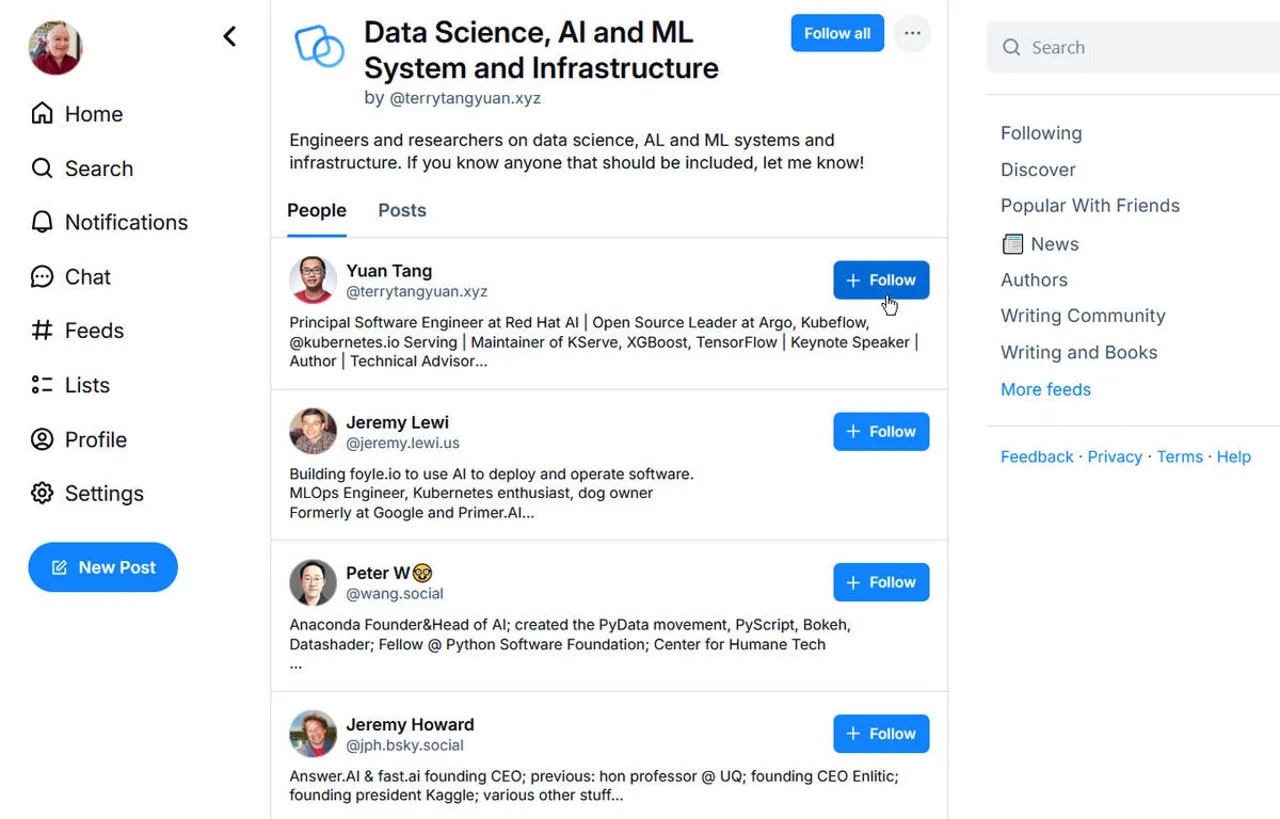The image size is (1280, 819).
Task: Click the Home icon in sidebar
Action: coord(42,114)
